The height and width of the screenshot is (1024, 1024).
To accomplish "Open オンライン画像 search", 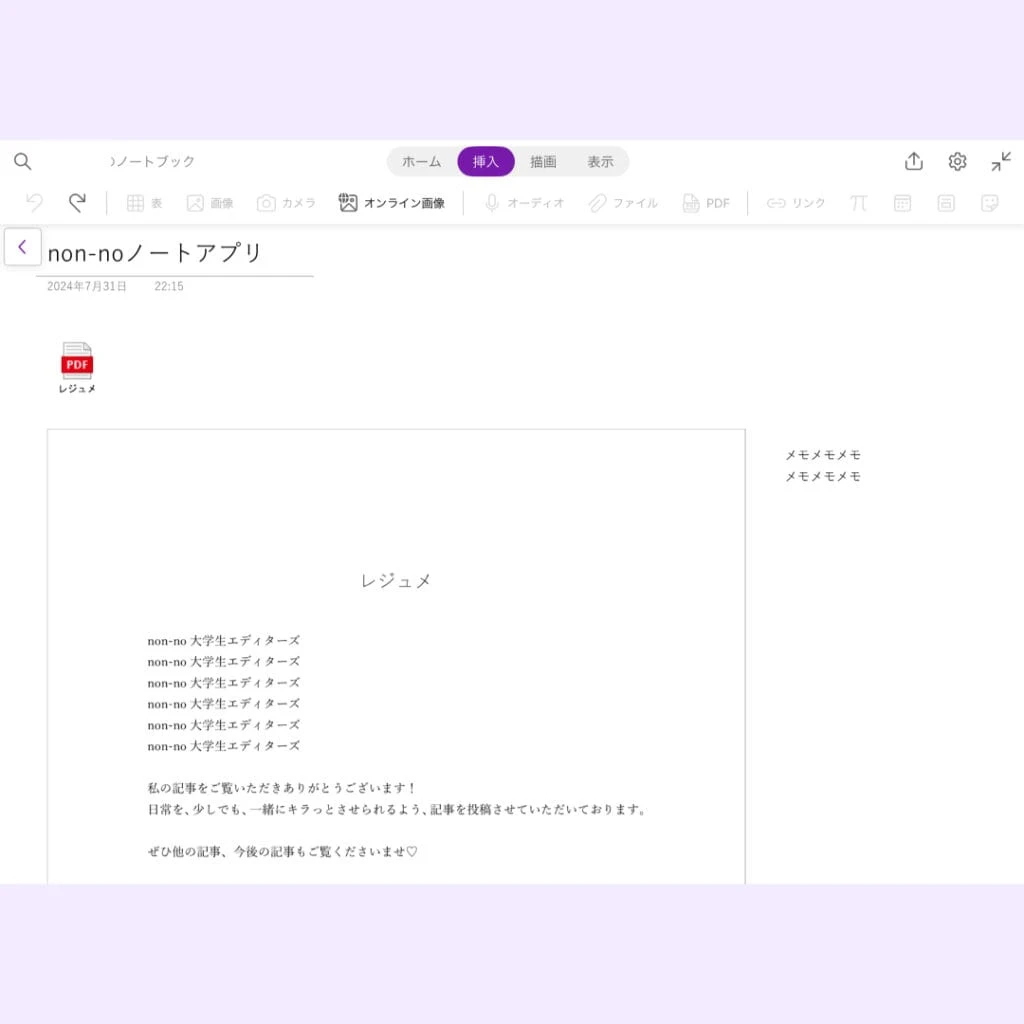I will point(391,203).
